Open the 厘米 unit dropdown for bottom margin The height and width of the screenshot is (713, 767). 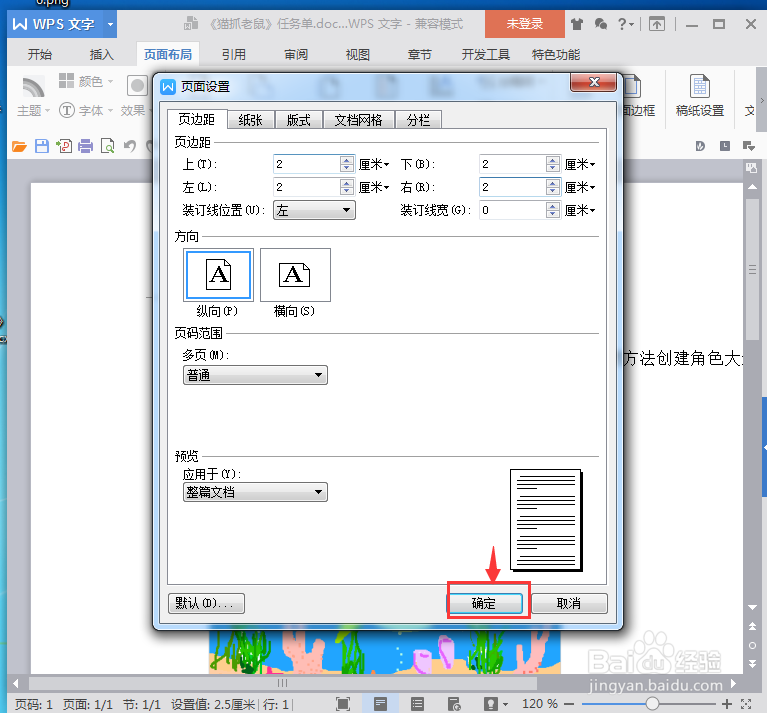[x=580, y=164]
